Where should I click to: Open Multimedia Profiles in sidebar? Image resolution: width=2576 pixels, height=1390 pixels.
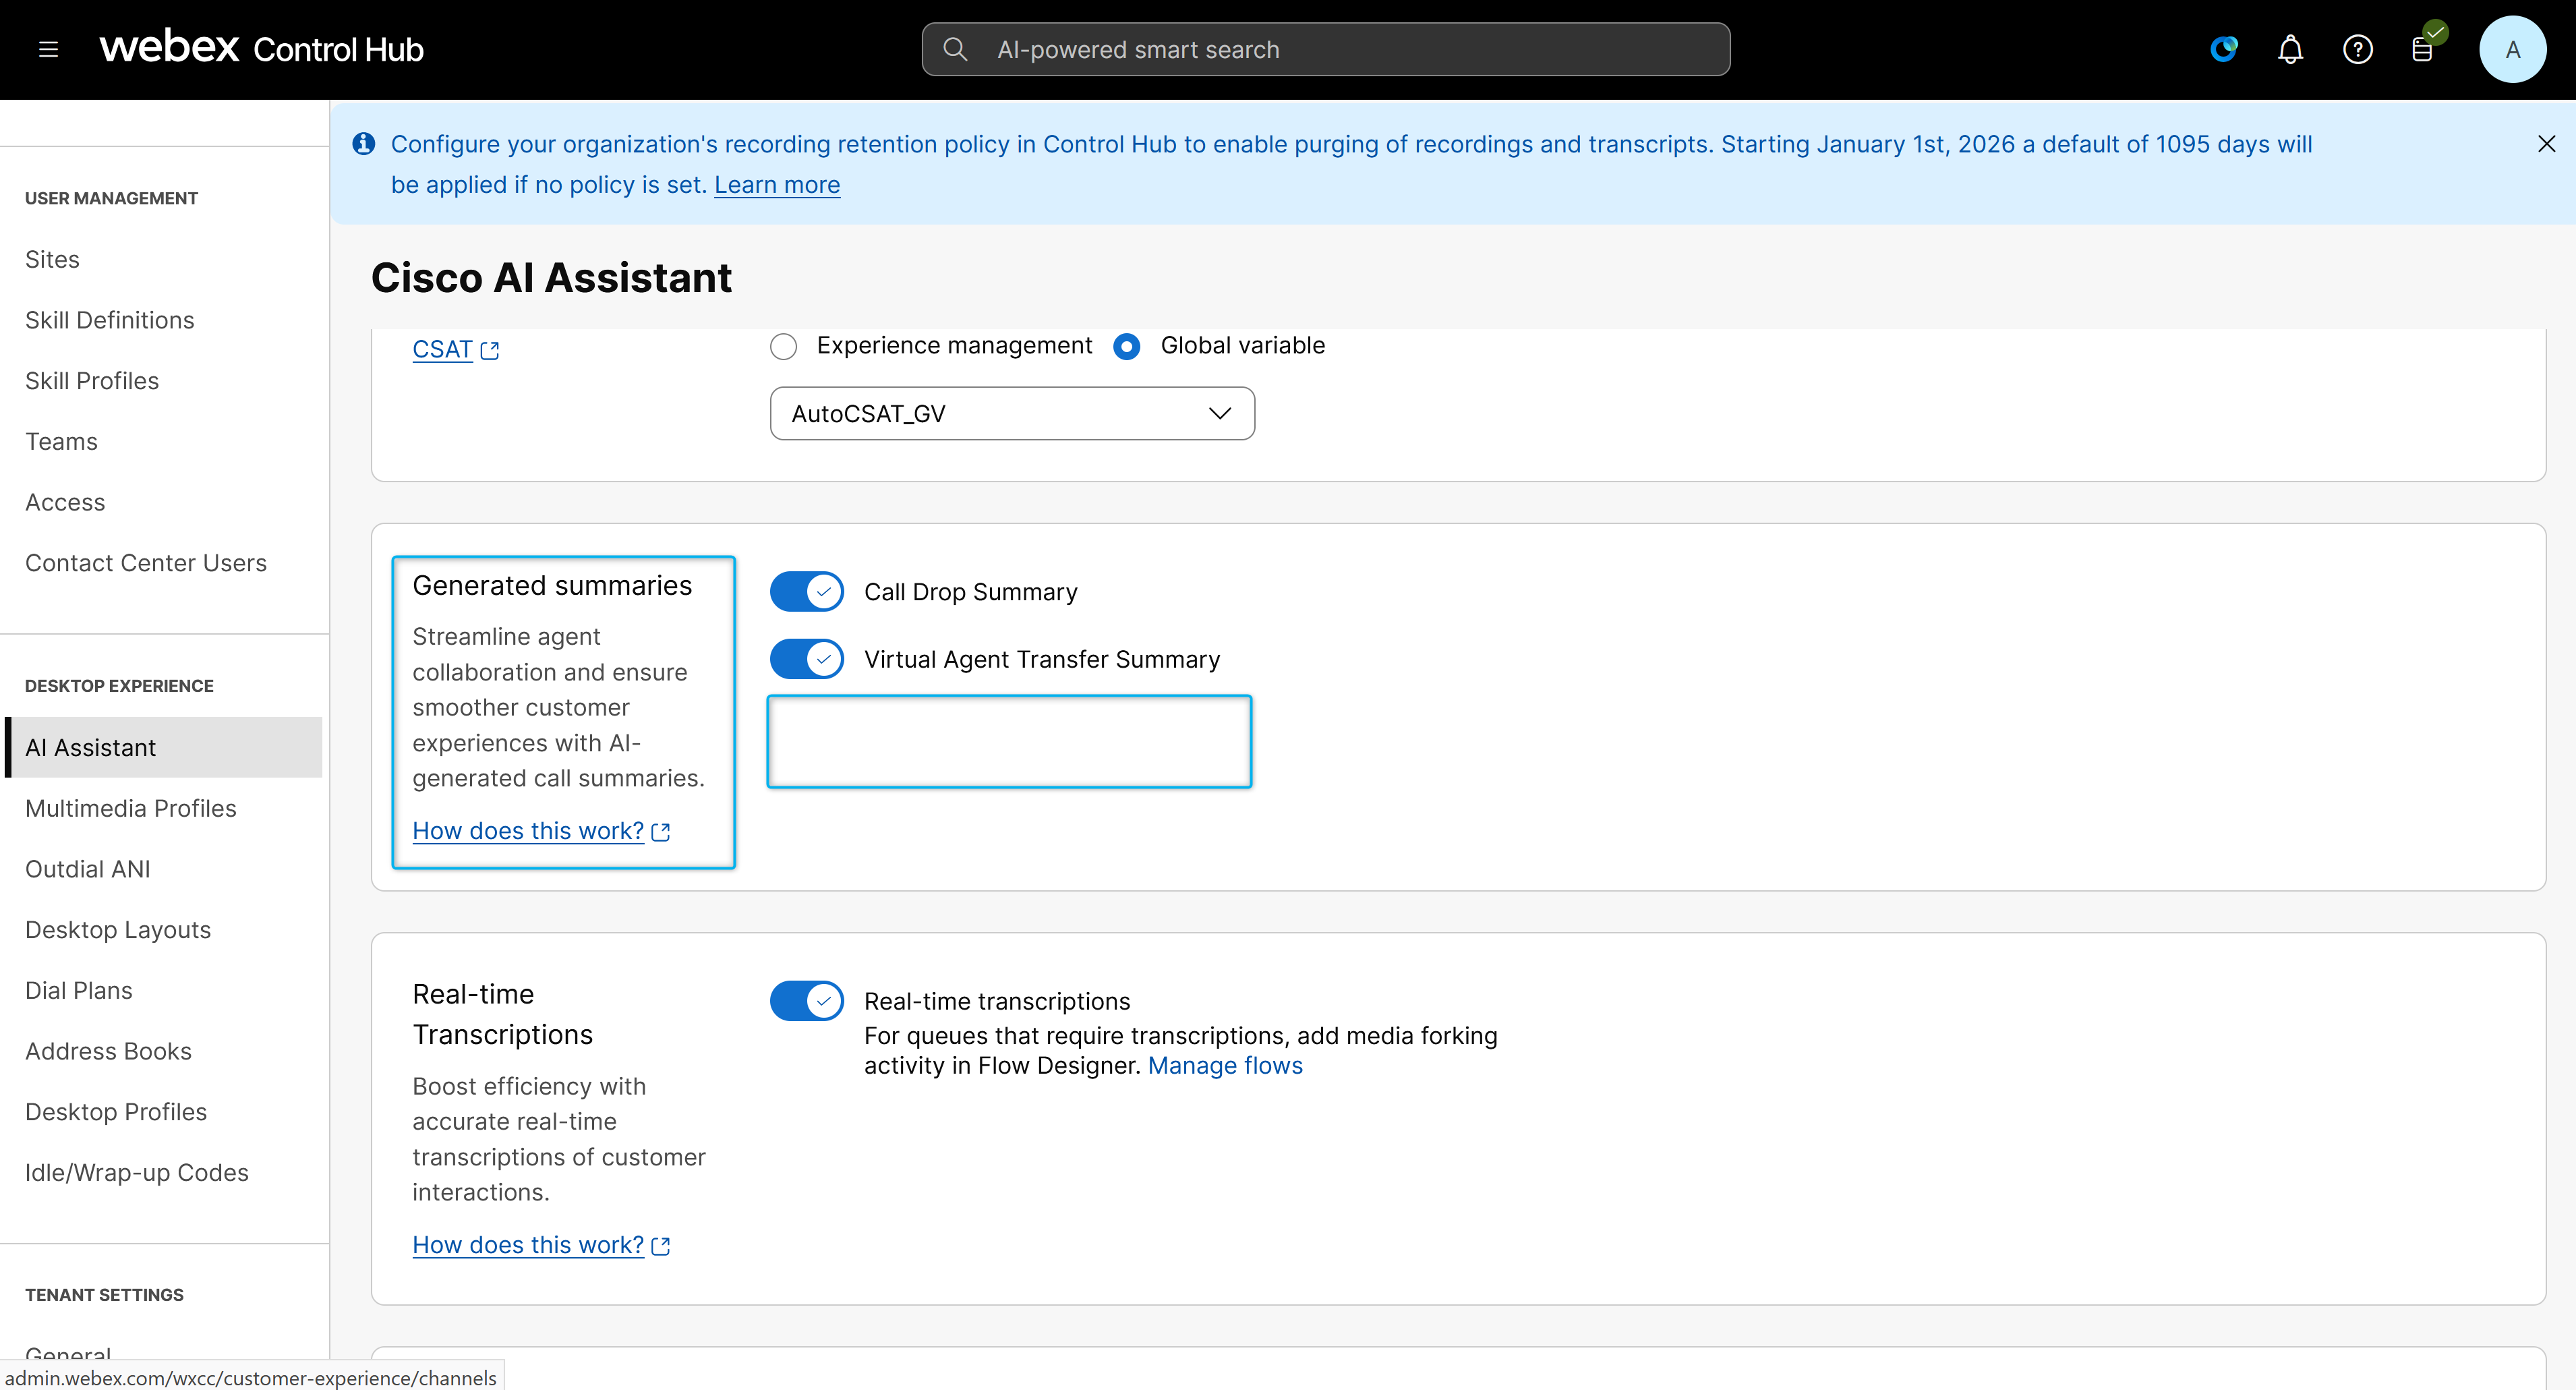[x=131, y=808]
